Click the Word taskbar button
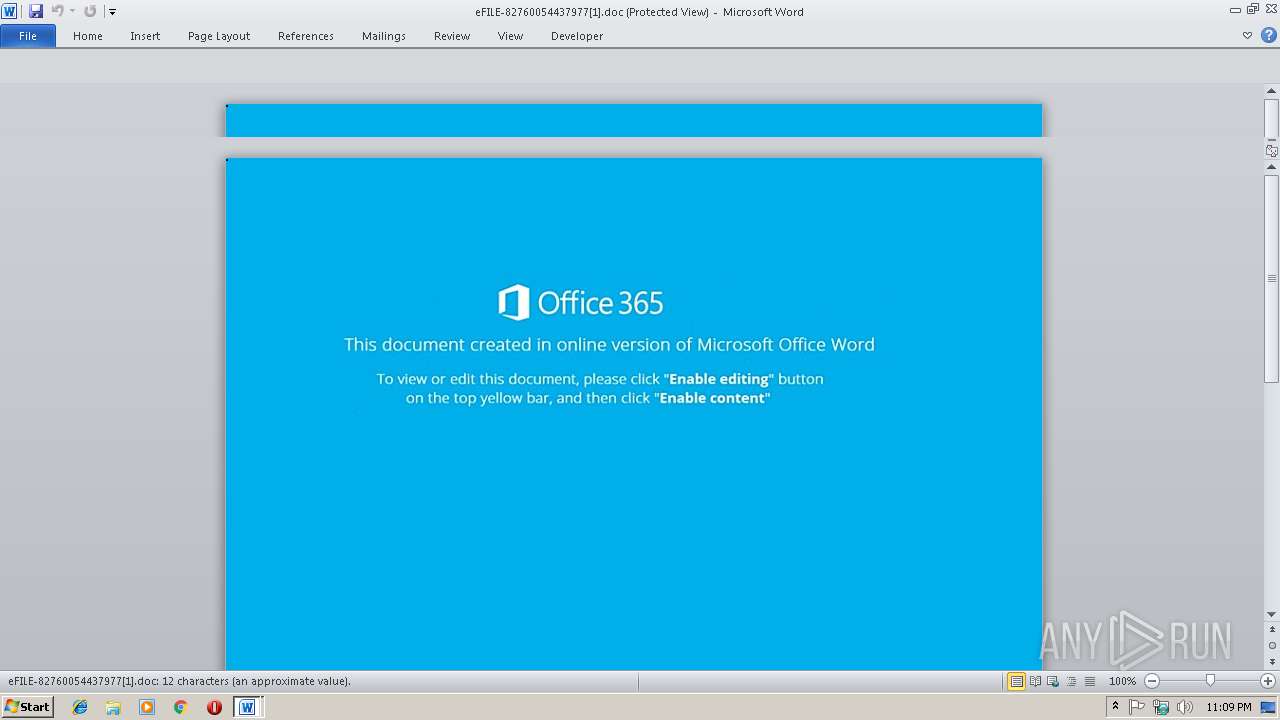 [247, 707]
